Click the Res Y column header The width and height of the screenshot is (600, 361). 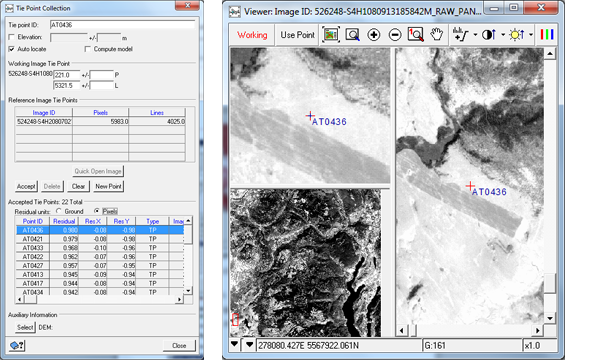coord(121,221)
